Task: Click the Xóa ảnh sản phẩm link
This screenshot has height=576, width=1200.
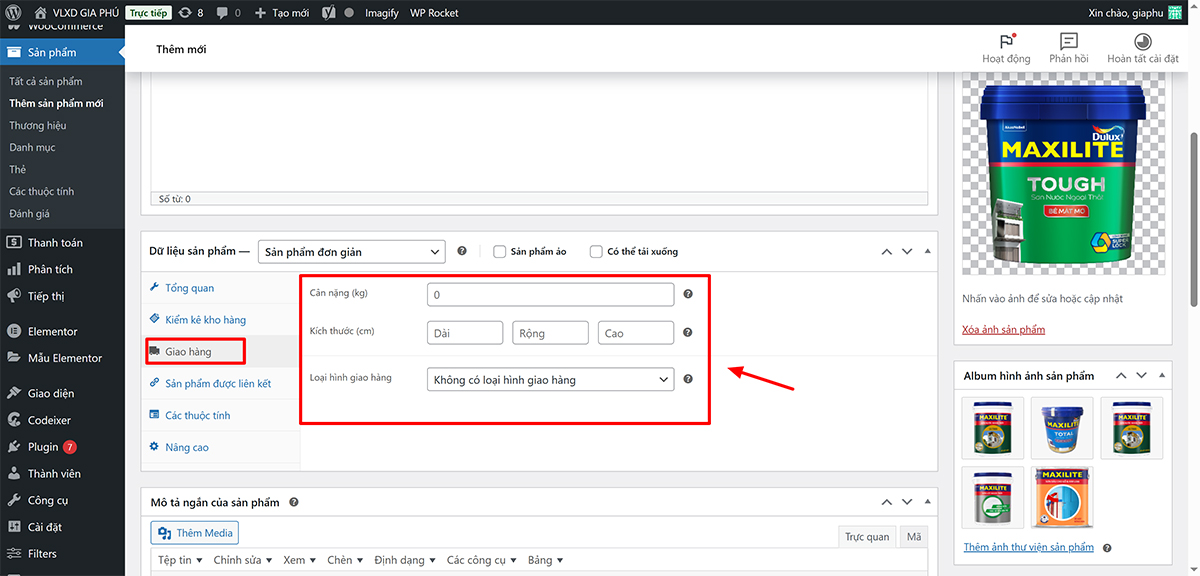Action: click(1003, 330)
